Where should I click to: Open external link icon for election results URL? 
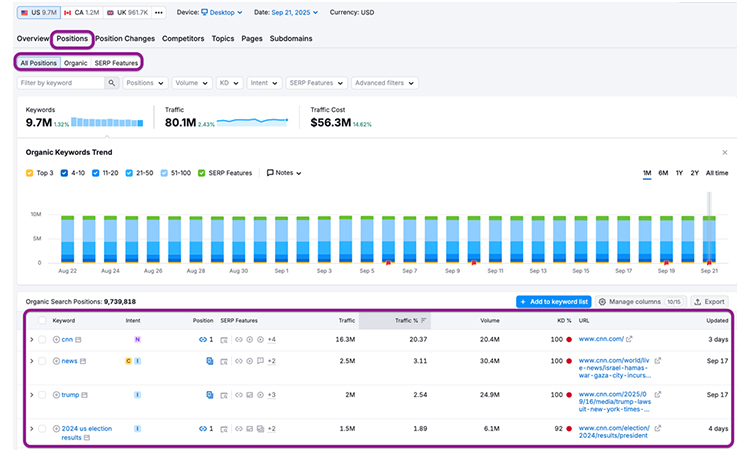click(x=658, y=428)
